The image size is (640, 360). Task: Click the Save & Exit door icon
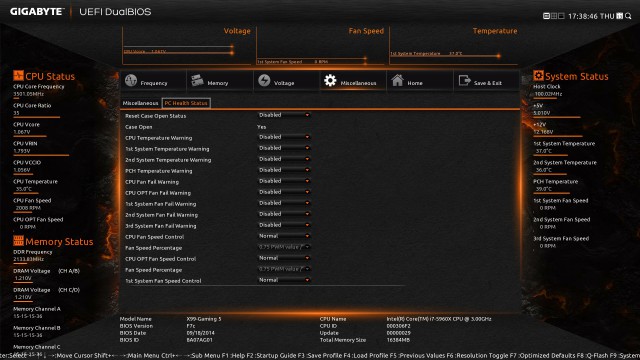click(464, 80)
